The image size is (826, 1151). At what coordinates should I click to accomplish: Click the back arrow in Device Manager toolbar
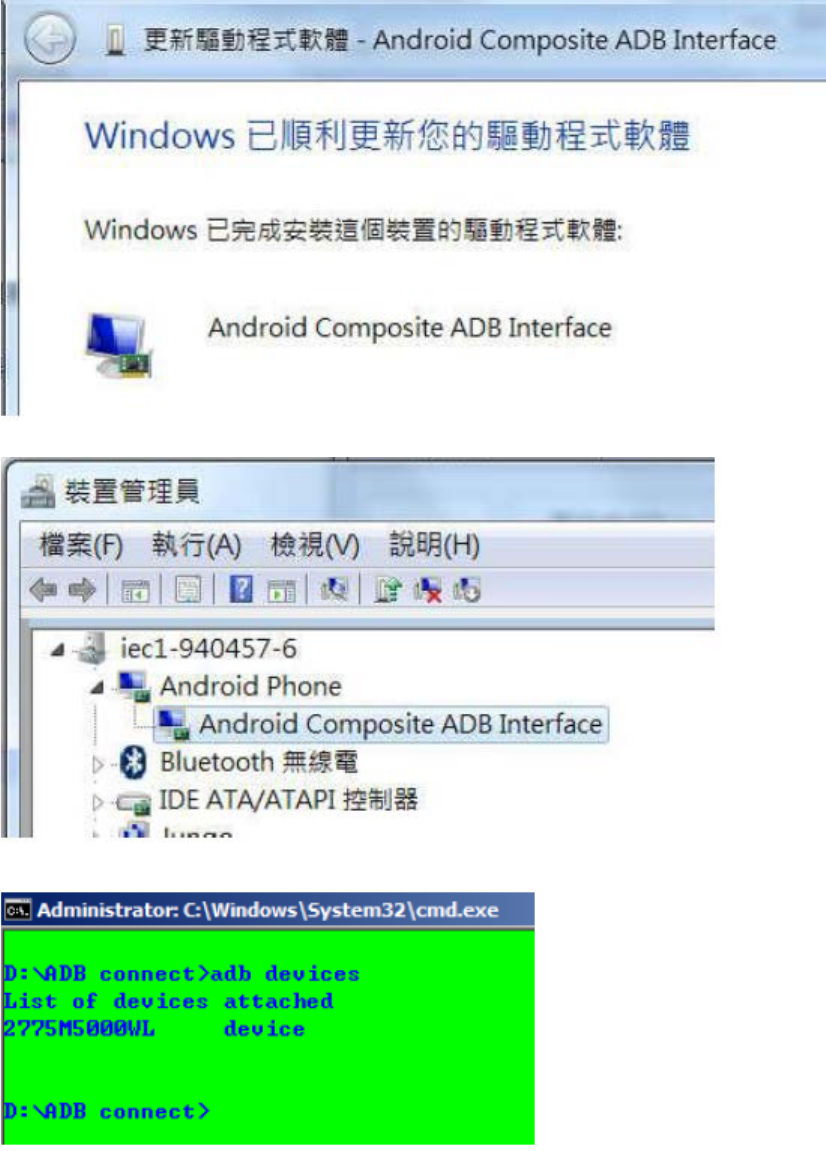pyautogui.click(x=43, y=589)
